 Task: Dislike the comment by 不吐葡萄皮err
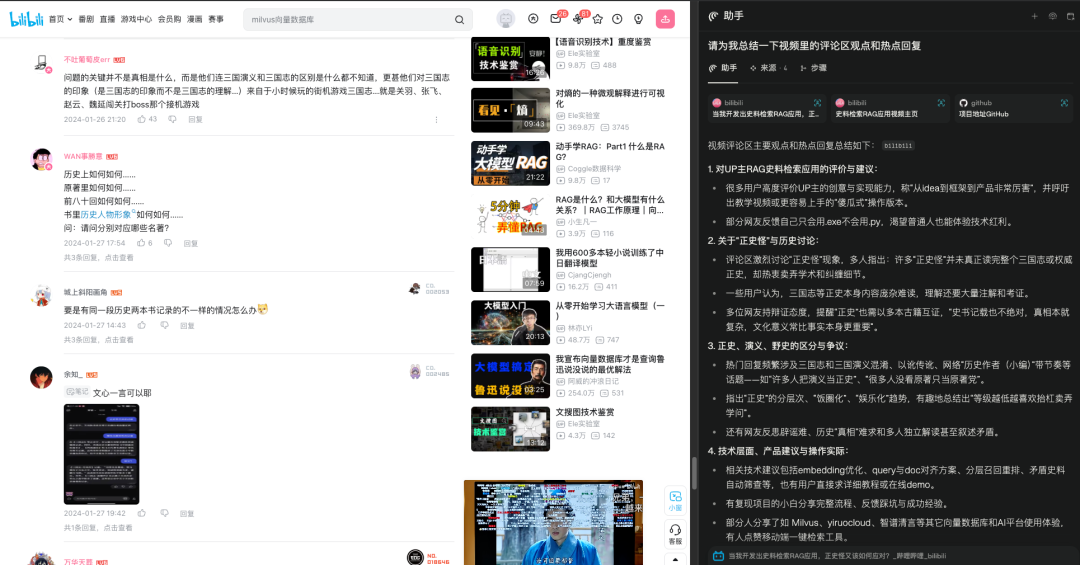(x=172, y=119)
